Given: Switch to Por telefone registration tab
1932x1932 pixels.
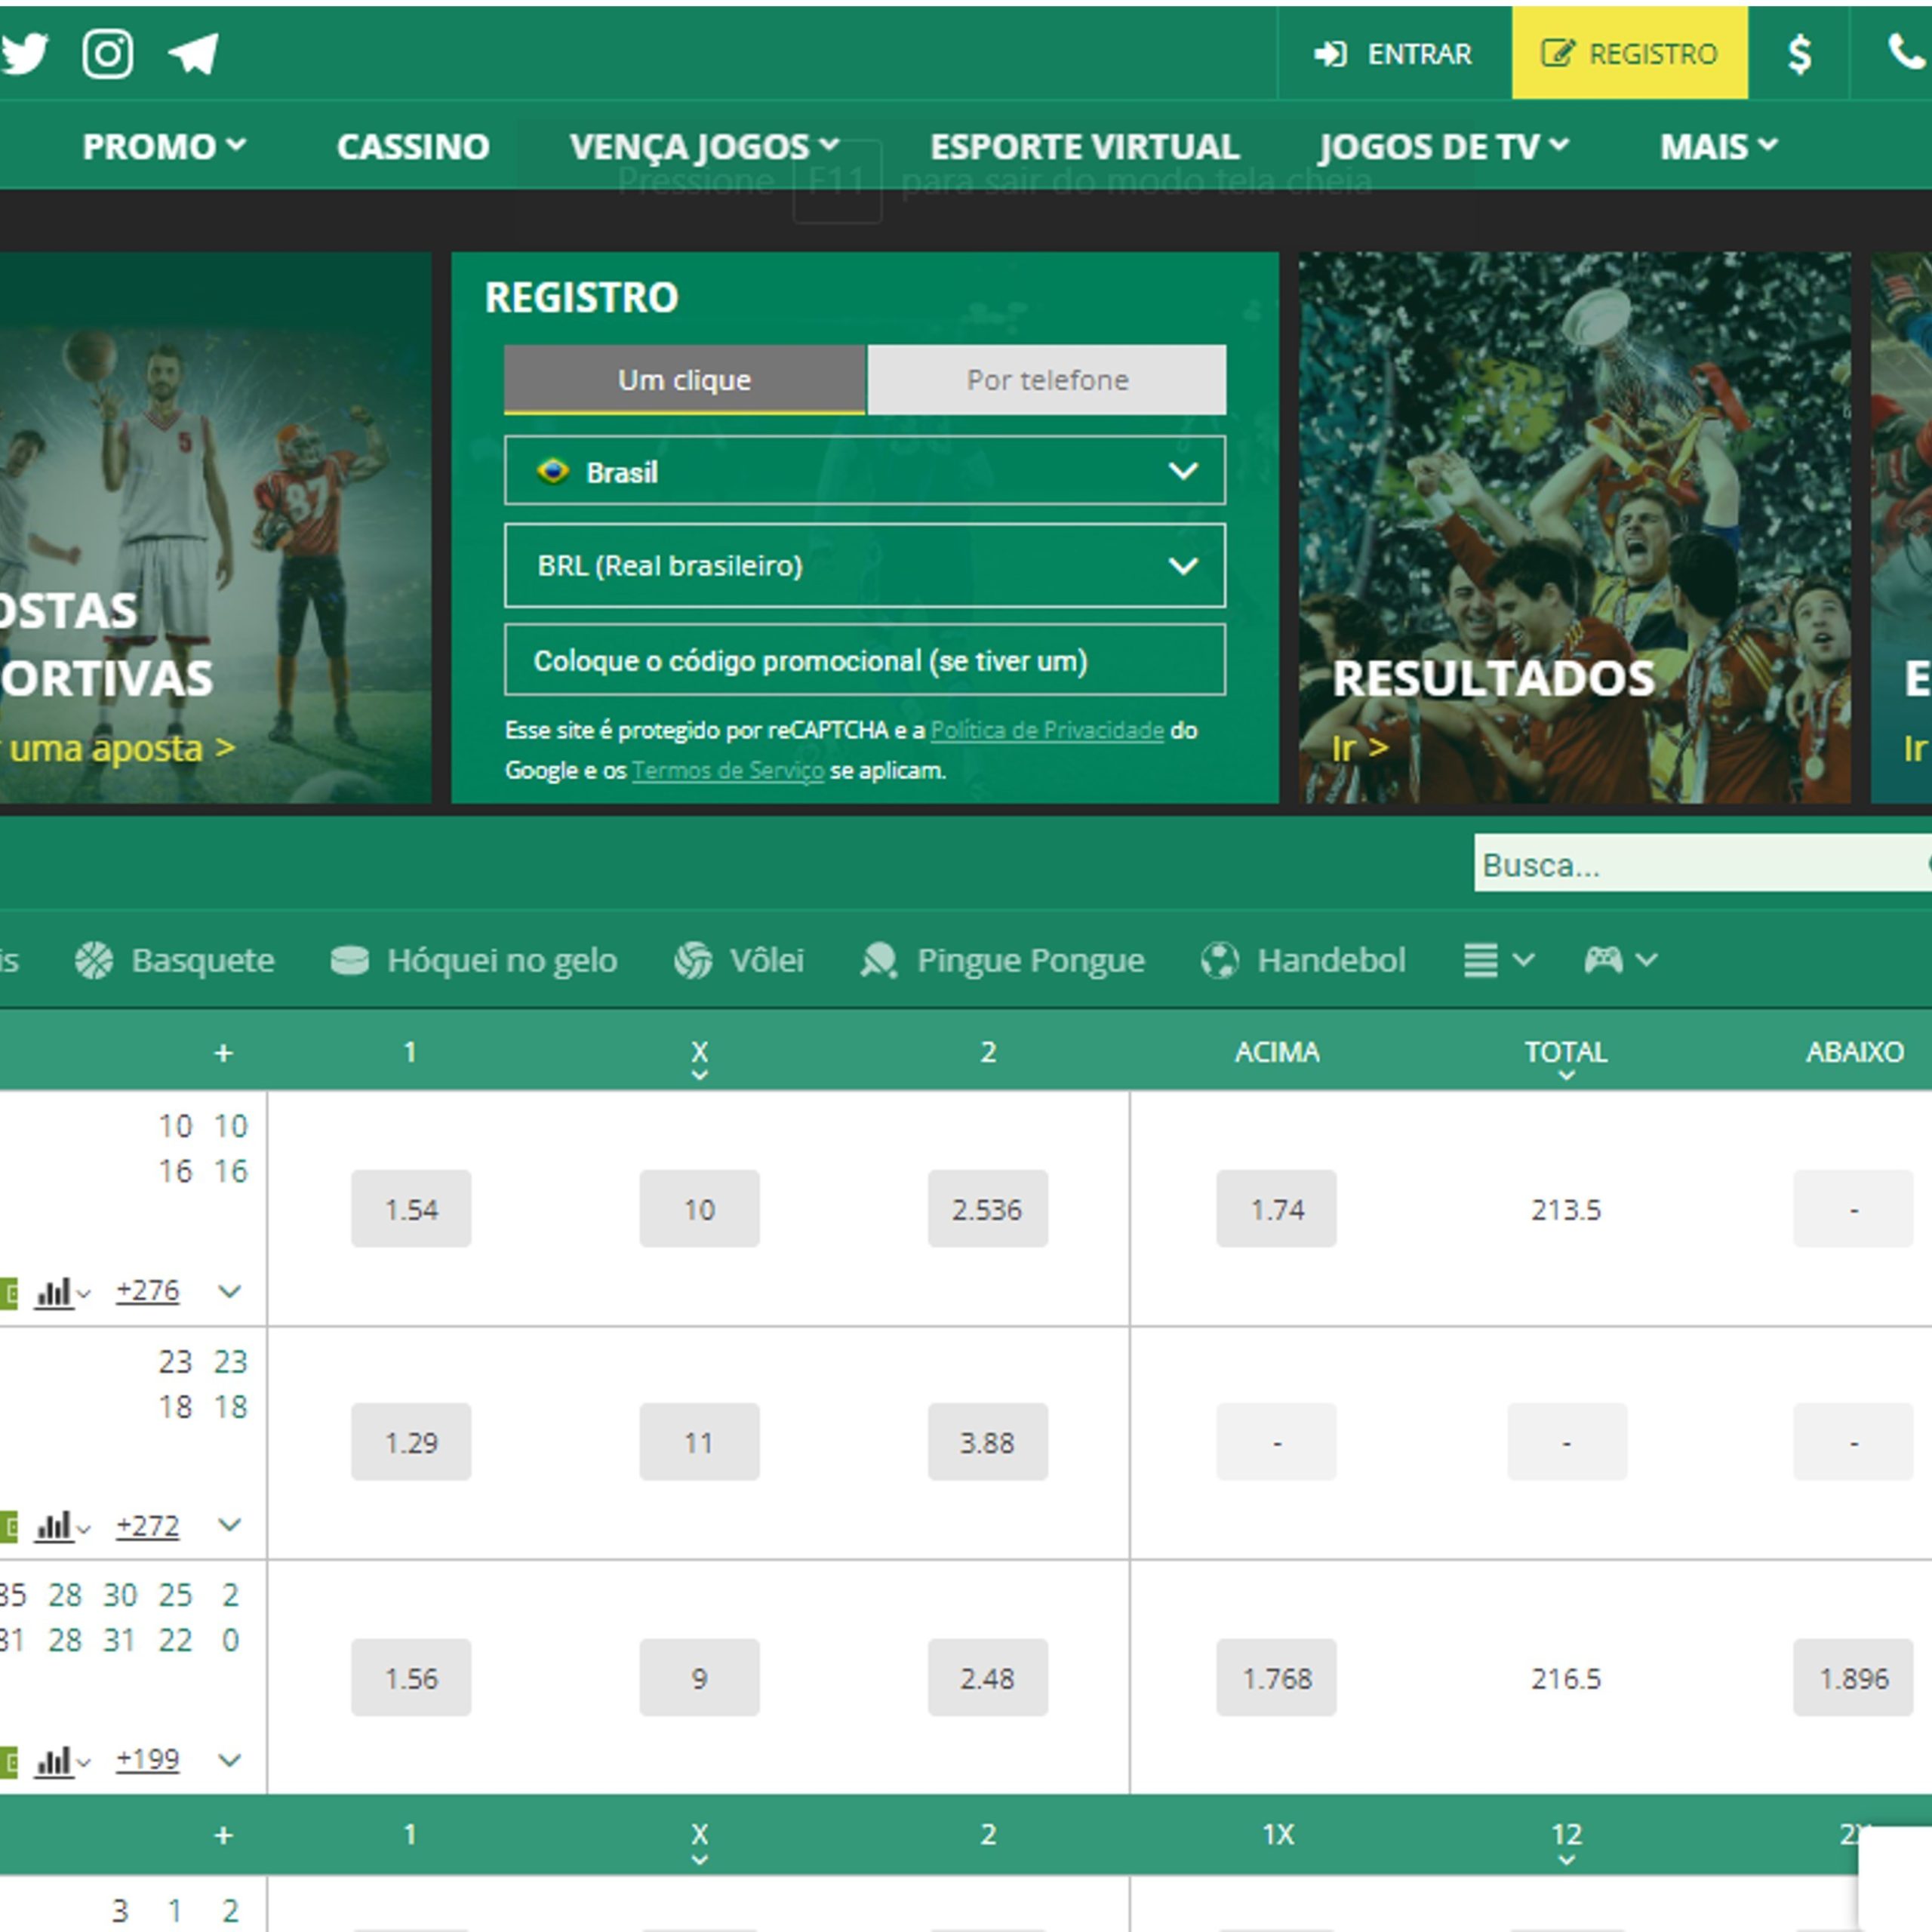Looking at the screenshot, I should (x=1047, y=380).
